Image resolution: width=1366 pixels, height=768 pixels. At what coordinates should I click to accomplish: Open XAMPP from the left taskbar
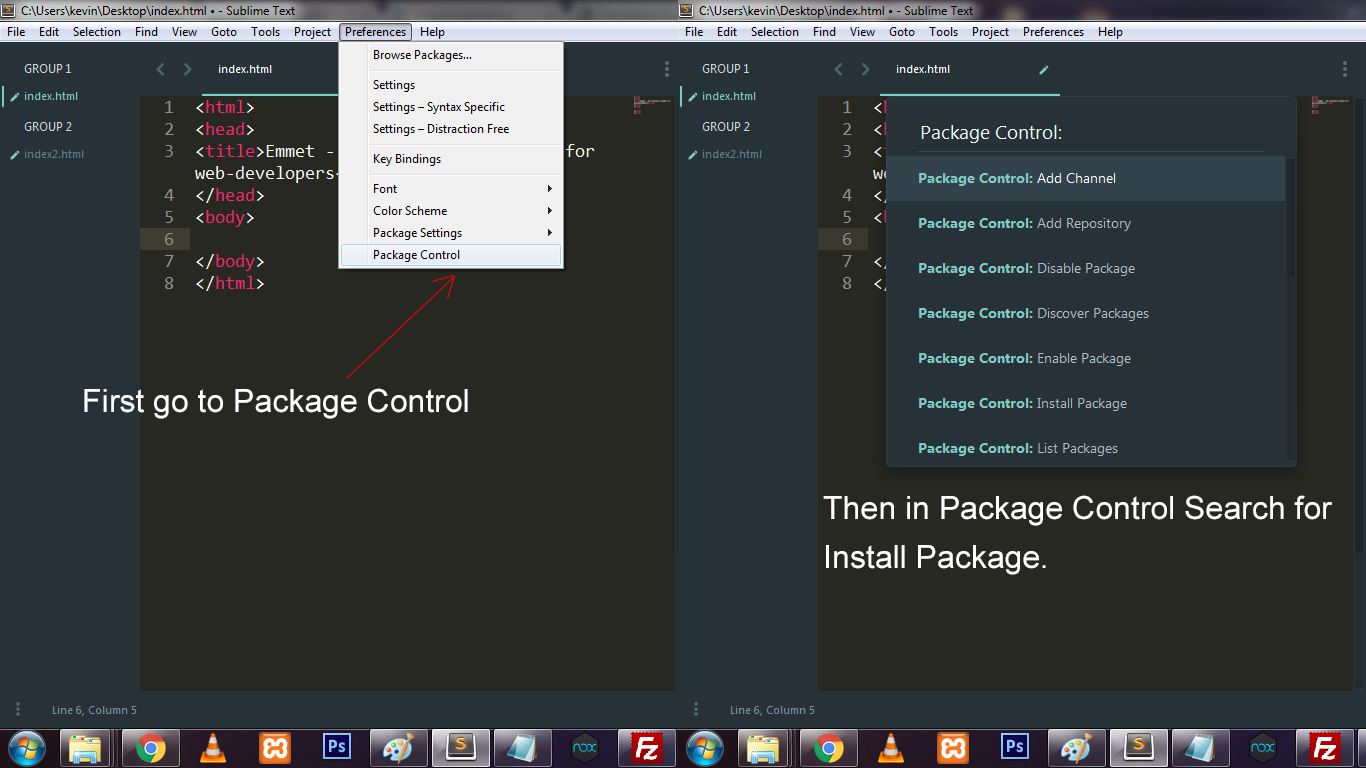tap(275, 748)
